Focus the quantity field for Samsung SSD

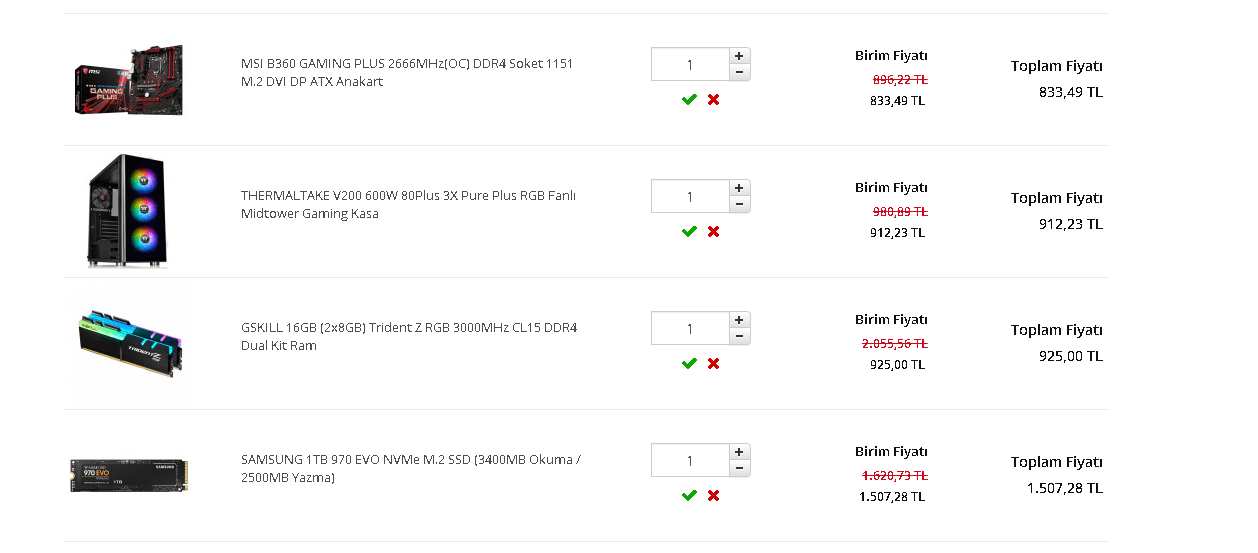tap(689, 460)
